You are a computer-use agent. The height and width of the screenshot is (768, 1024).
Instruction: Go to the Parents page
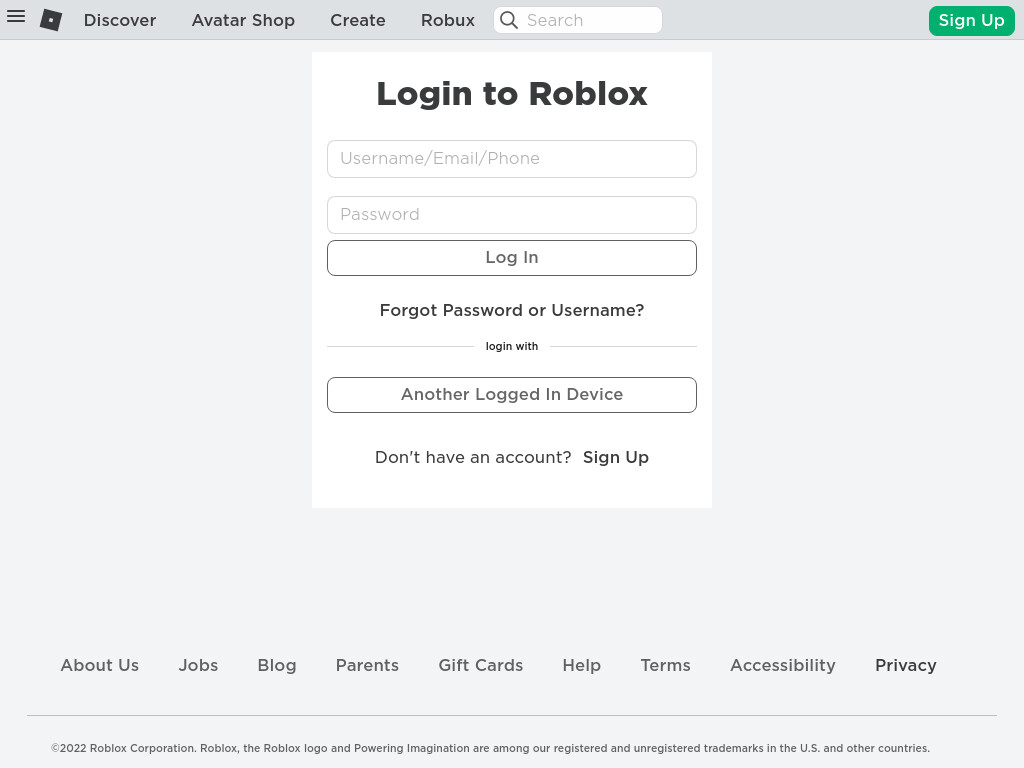pyautogui.click(x=367, y=665)
